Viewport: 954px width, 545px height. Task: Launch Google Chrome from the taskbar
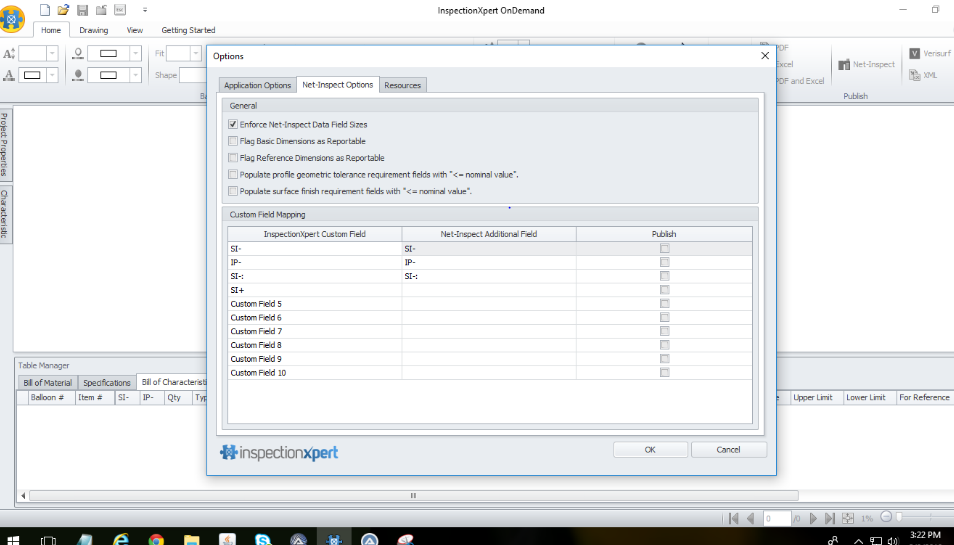click(x=156, y=540)
